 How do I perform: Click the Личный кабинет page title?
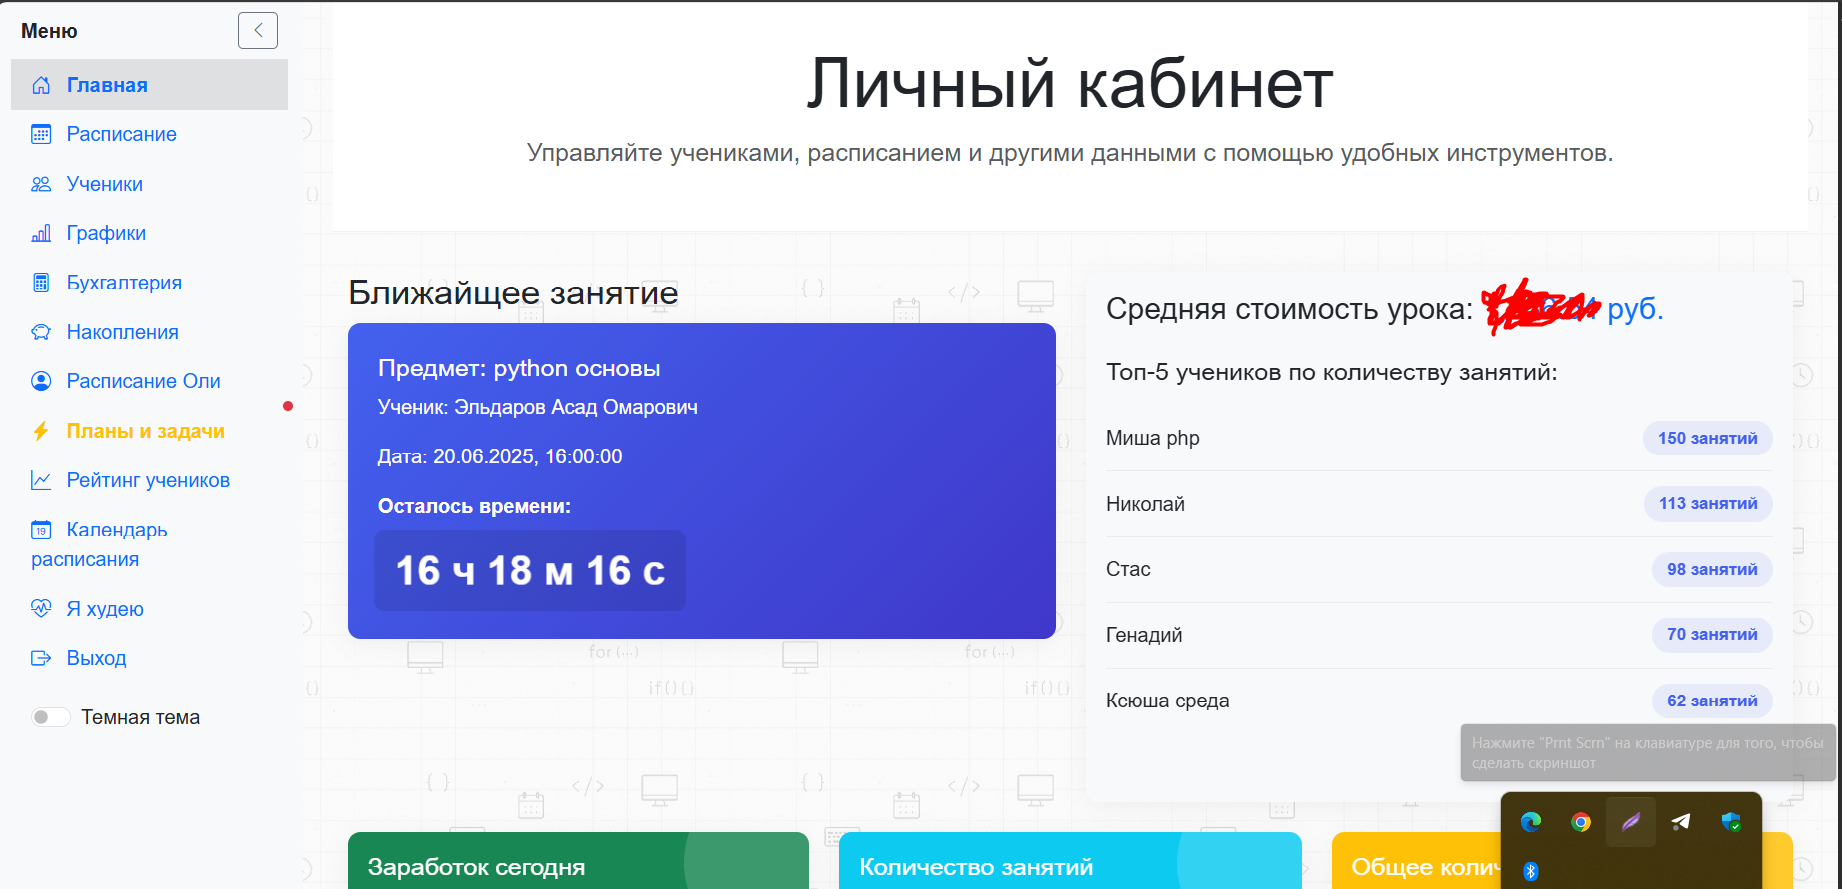click(1070, 83)
